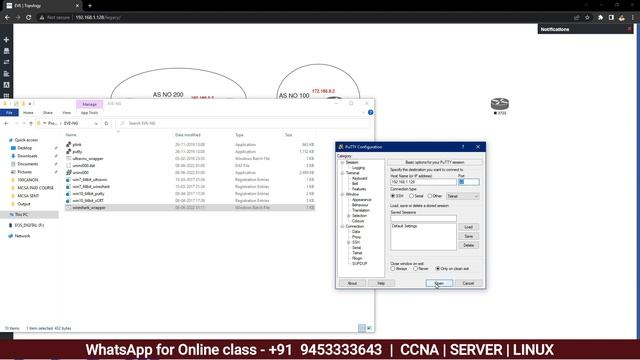
Task: Click the Load button in PuTTY
Action: click(x=469, y=227)
